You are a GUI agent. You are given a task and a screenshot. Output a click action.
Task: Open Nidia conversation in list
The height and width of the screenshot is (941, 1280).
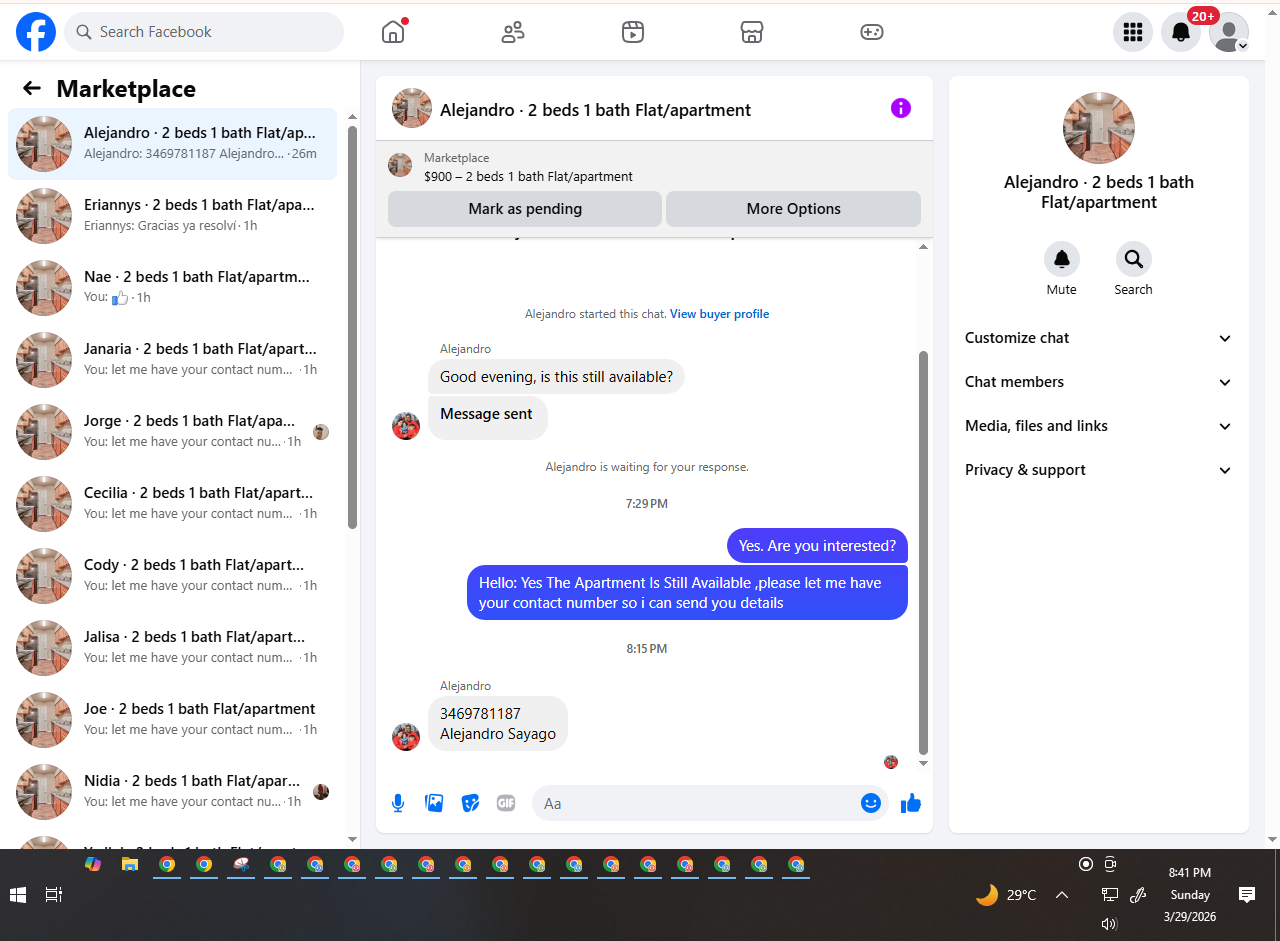[173, 792]
